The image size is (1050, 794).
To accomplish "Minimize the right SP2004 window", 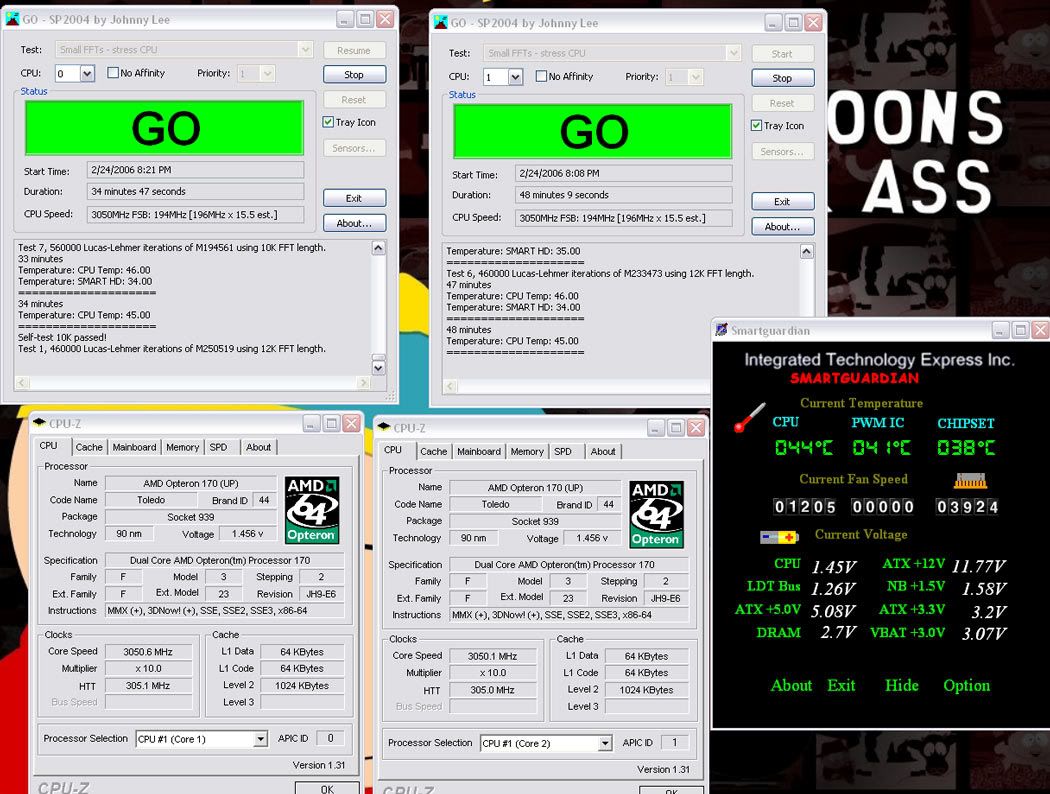I will click(x=773, y=22).
